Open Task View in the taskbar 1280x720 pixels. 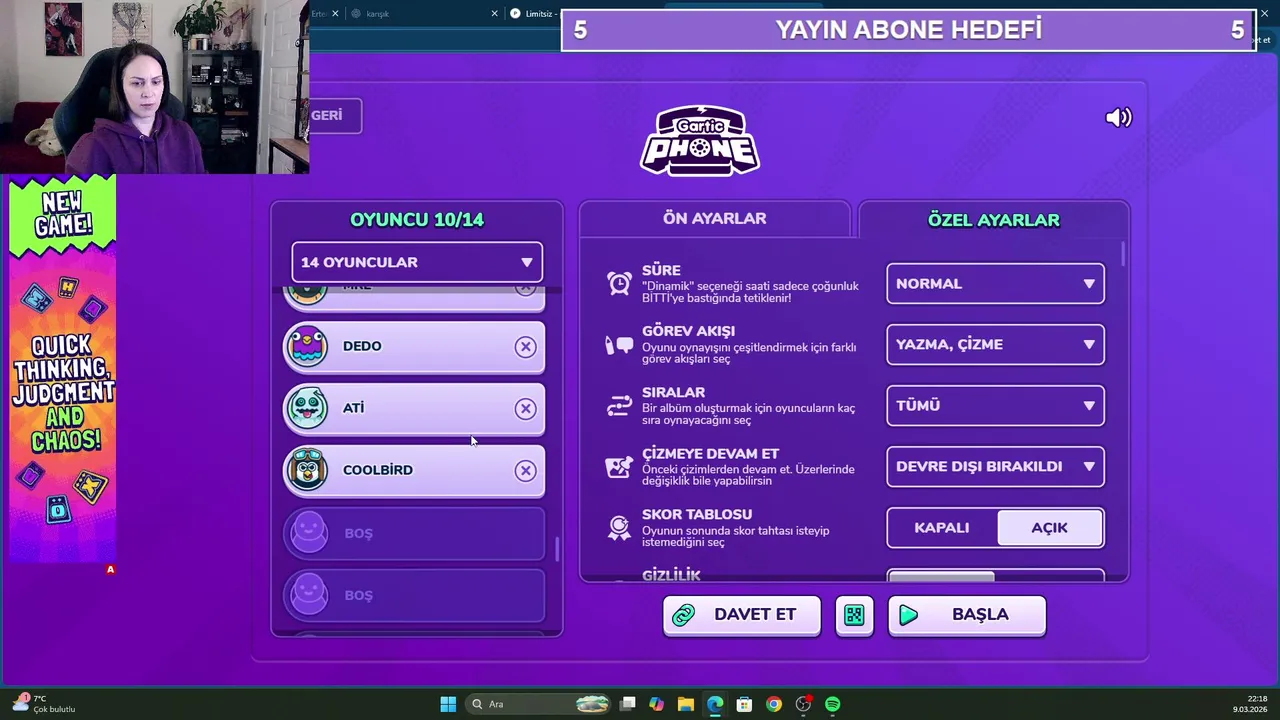click(627, 704)
